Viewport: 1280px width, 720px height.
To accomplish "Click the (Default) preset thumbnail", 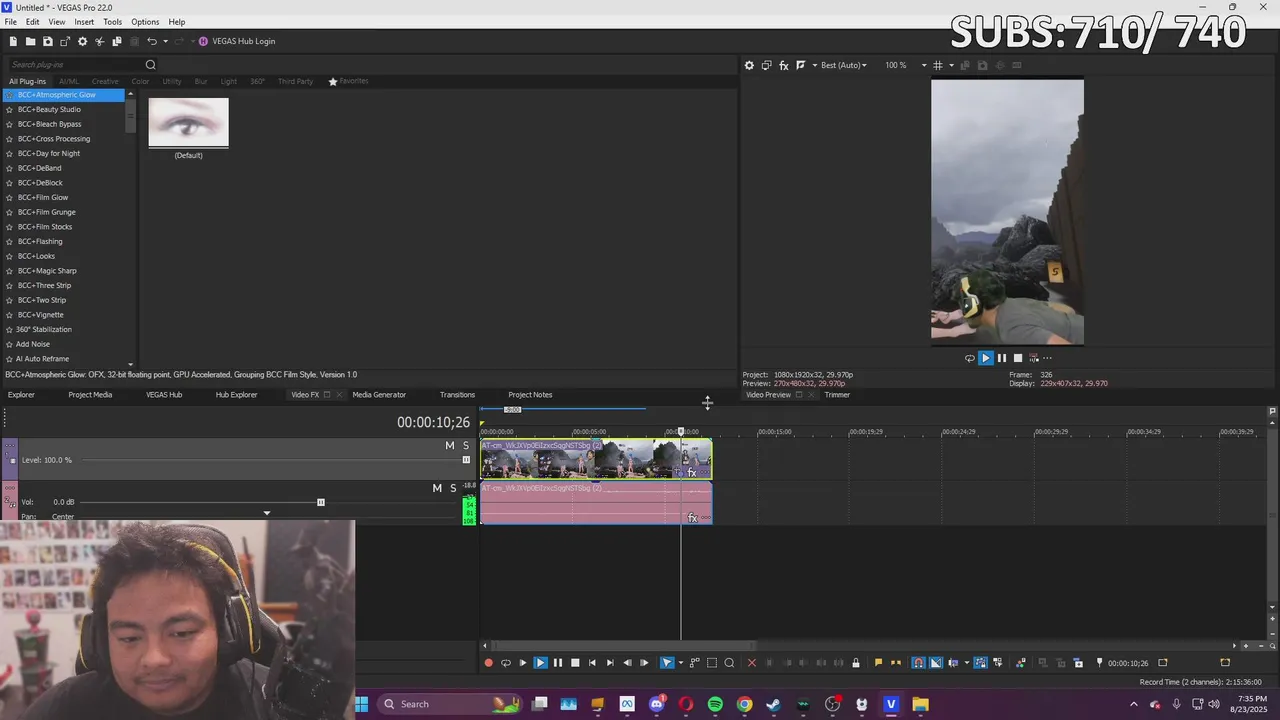I will coord(188,123).
